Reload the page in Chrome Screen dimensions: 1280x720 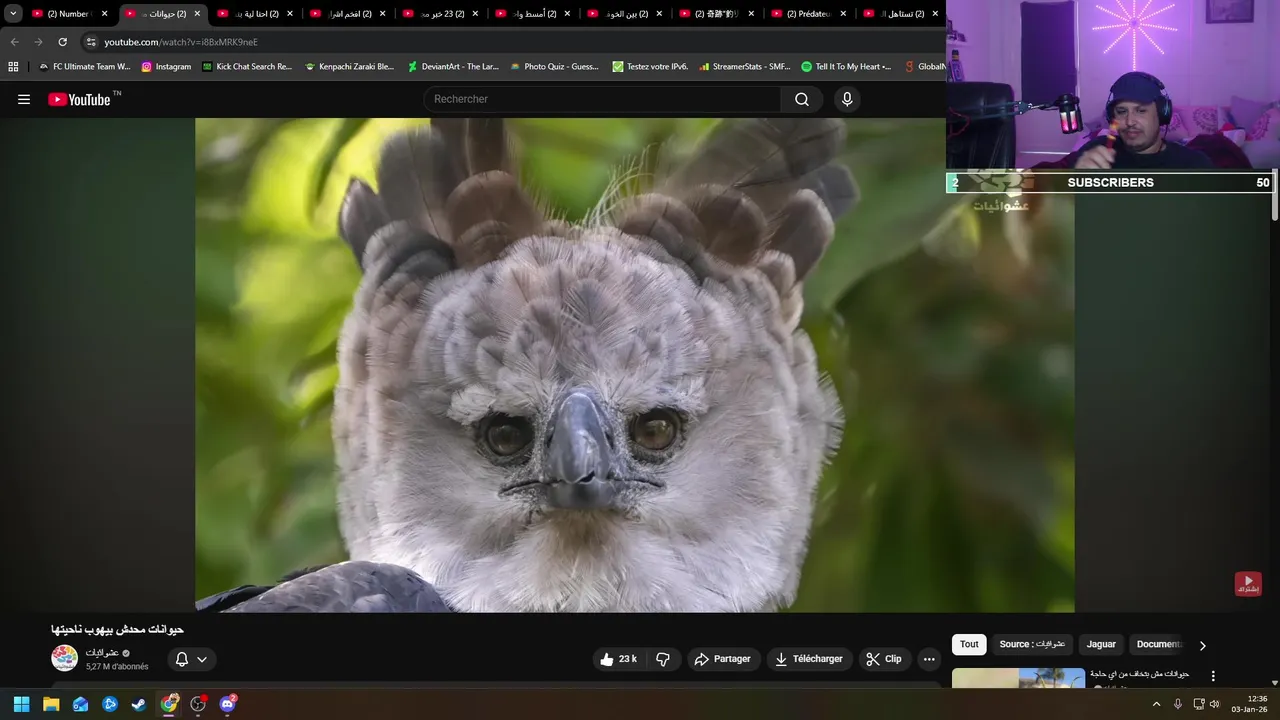(62, 42)
